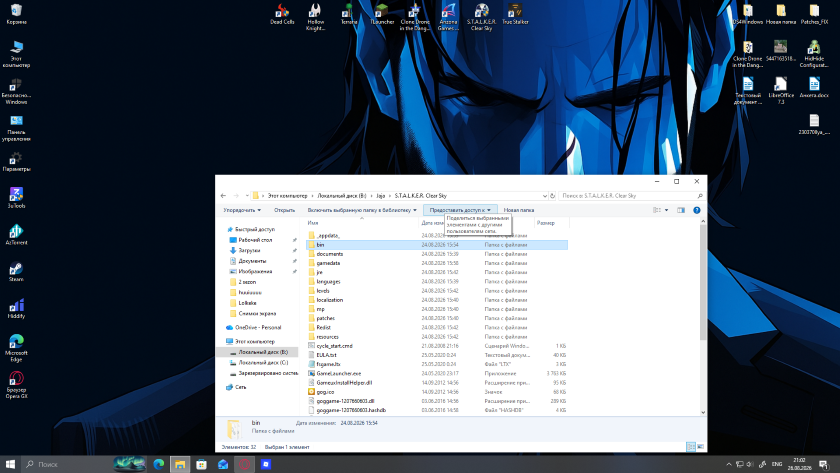The height and width of the screenshot is (473, 840).
Task: Go back with Explorer's back arrow
Action: tap(223, 196)
